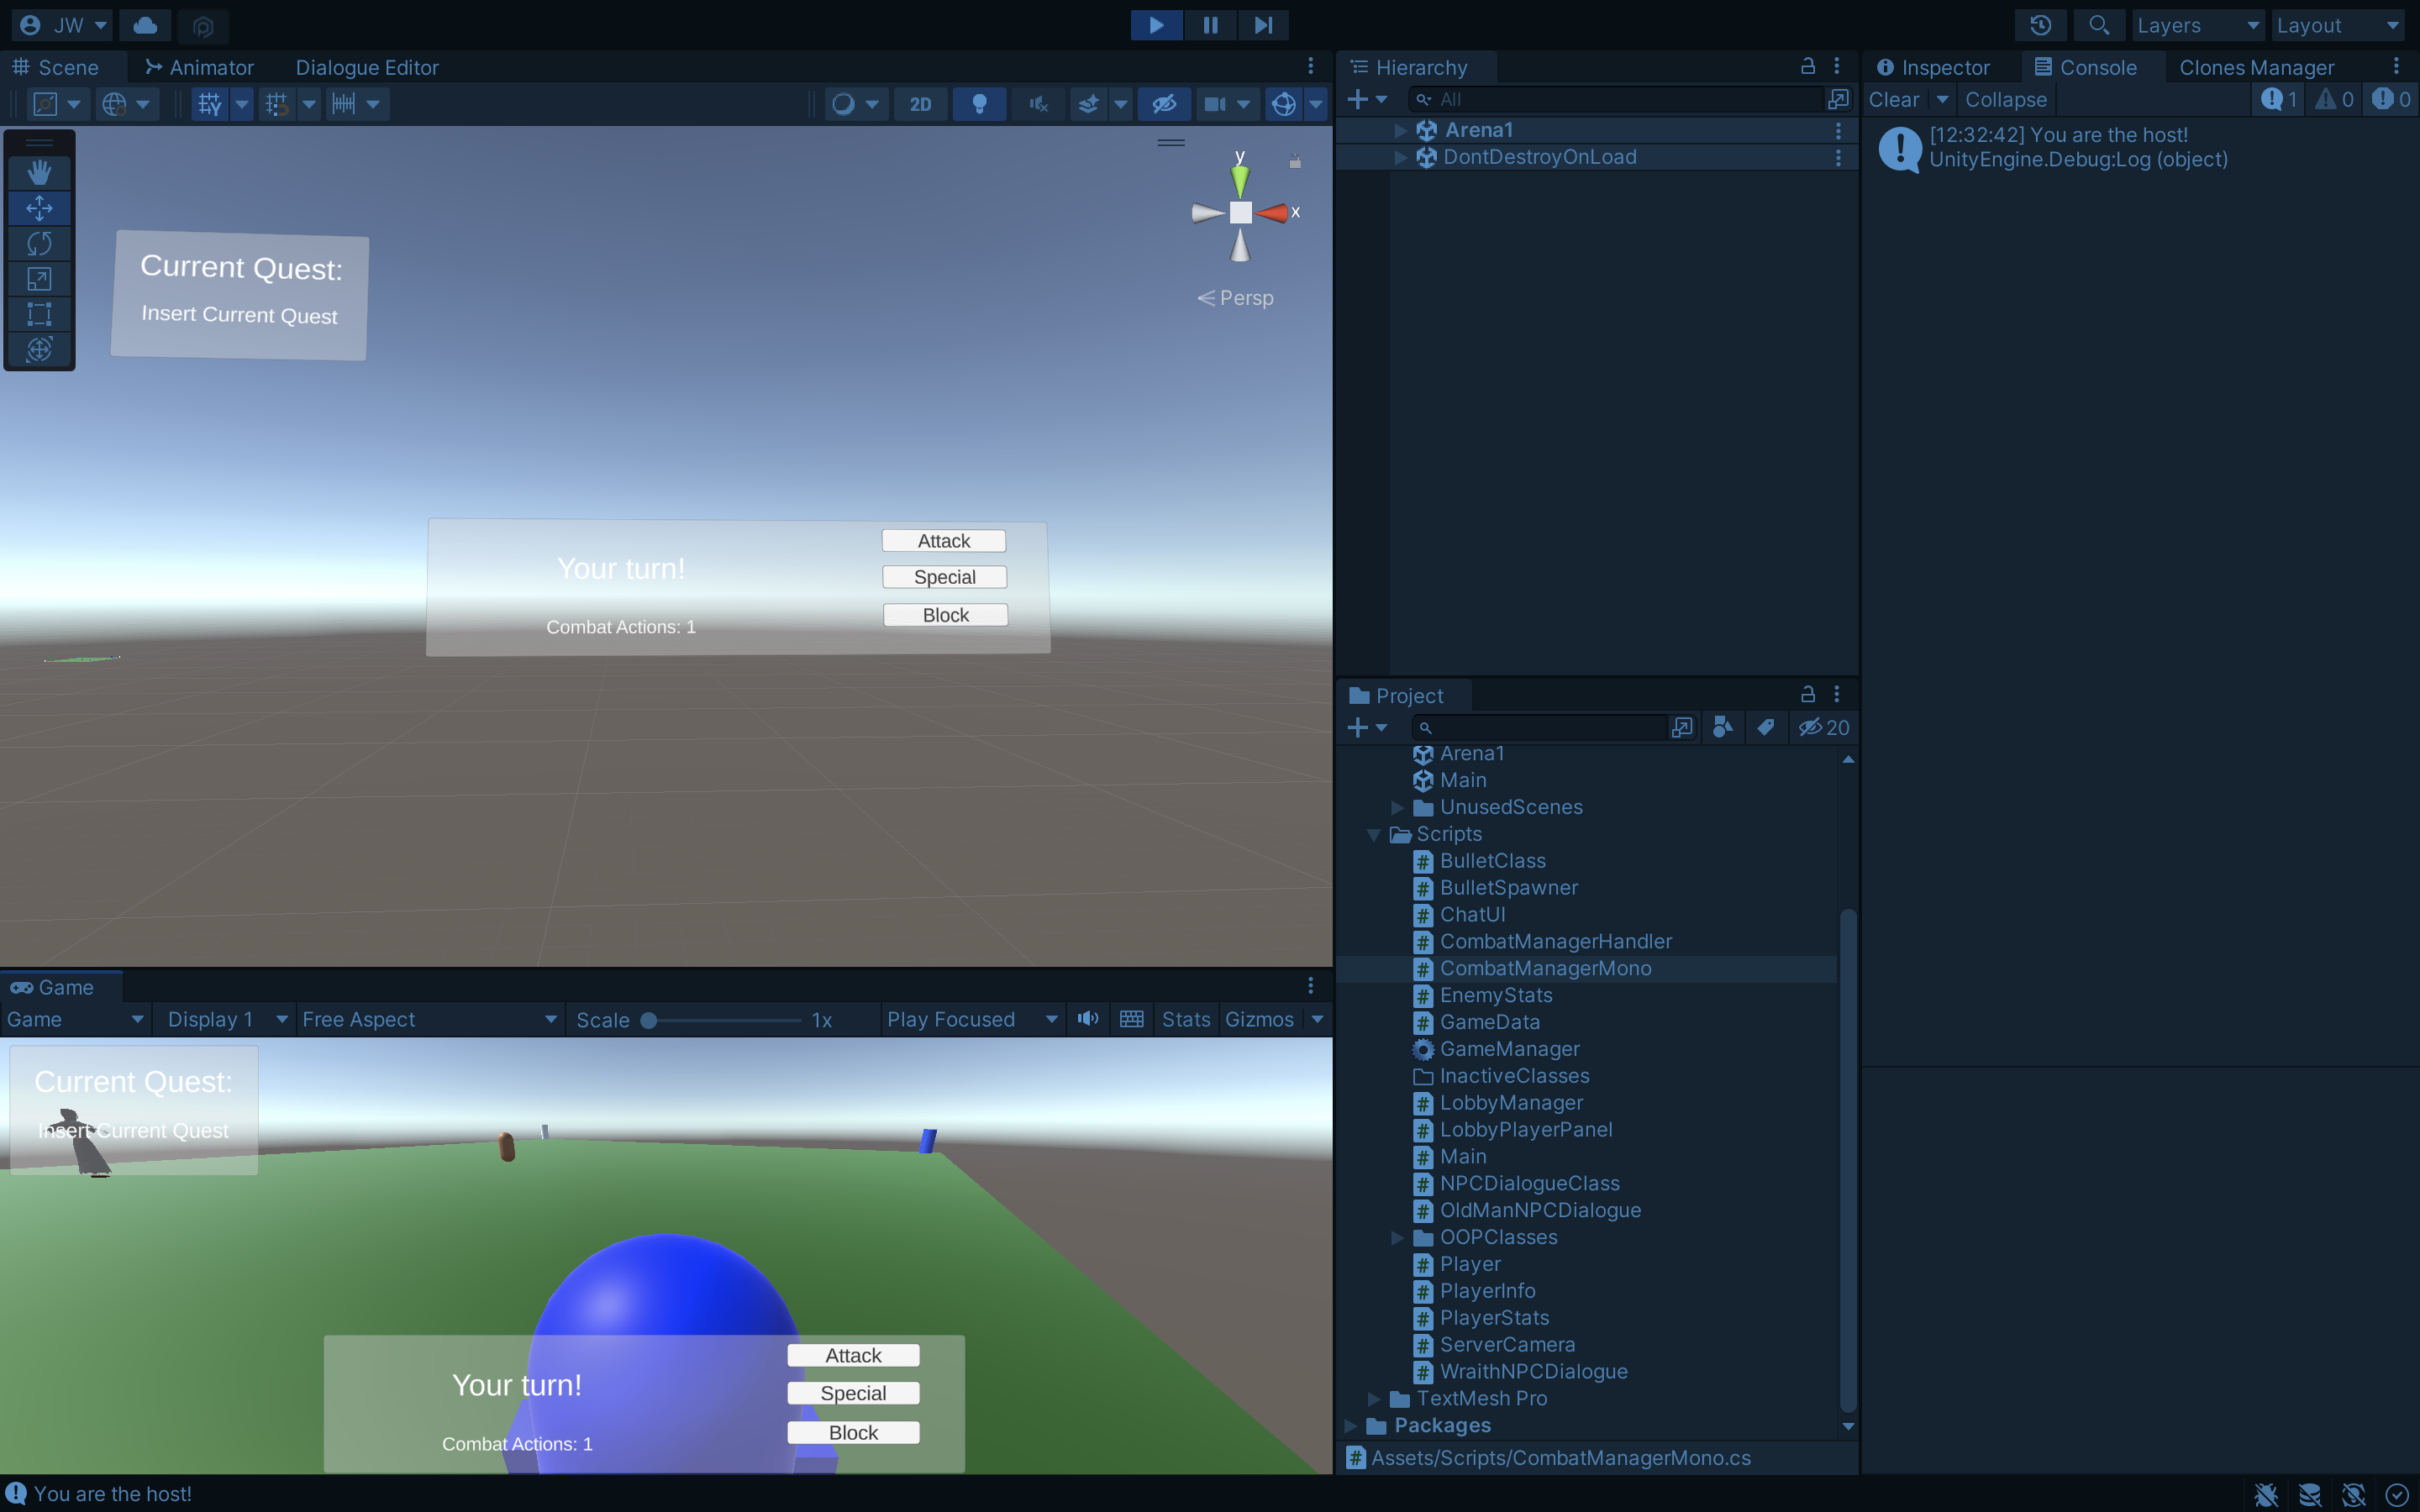Select the Scale tool
Viewport: 2420px width, 1512px height.
(x=39, y=279)
